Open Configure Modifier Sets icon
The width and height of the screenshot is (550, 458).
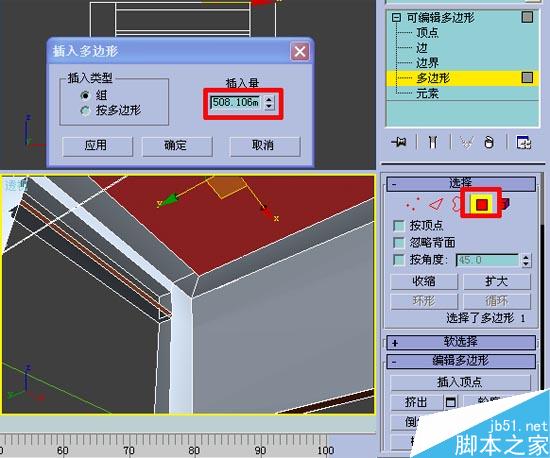click(x=524, y=142)
